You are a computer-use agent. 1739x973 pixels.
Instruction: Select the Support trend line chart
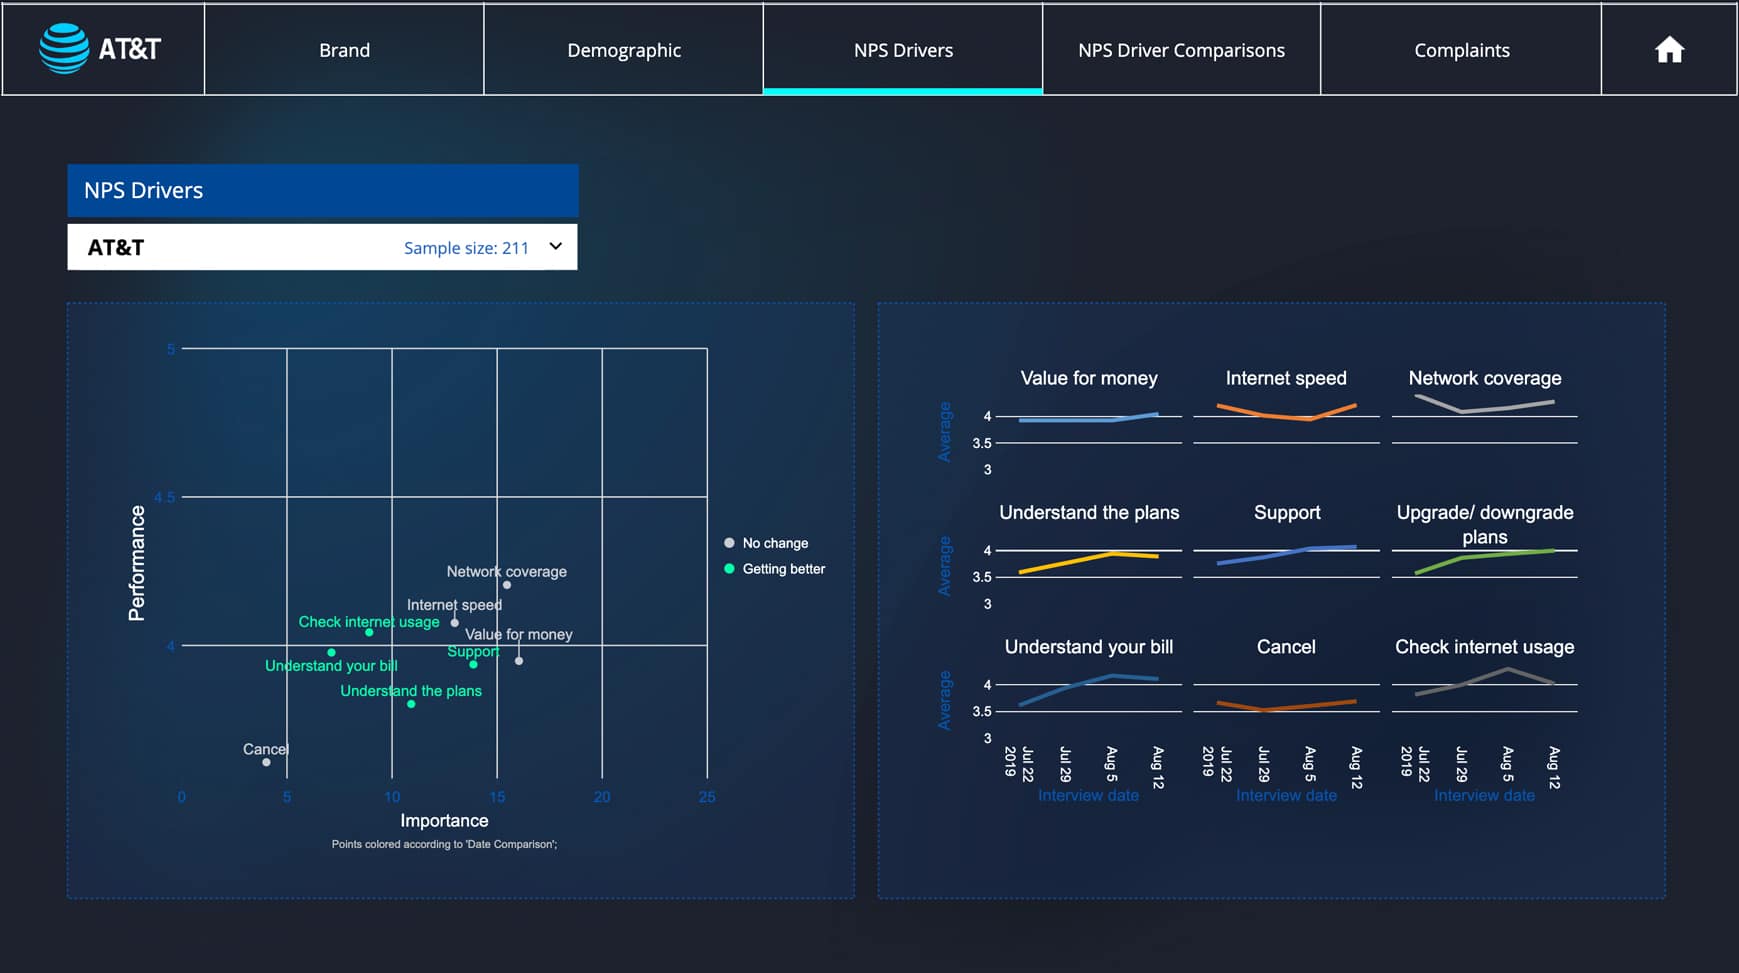[x=1286, y=554]
